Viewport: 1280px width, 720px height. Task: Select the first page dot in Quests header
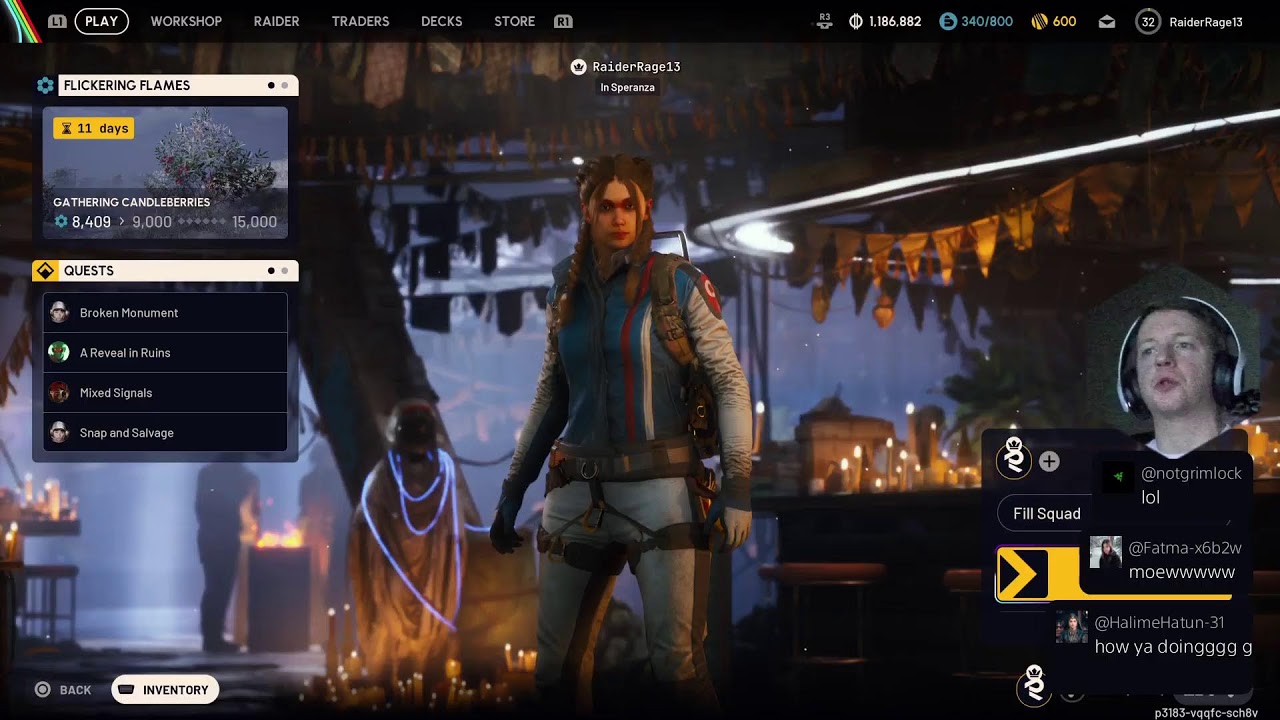pyautogui.click(x=271, y=271)
